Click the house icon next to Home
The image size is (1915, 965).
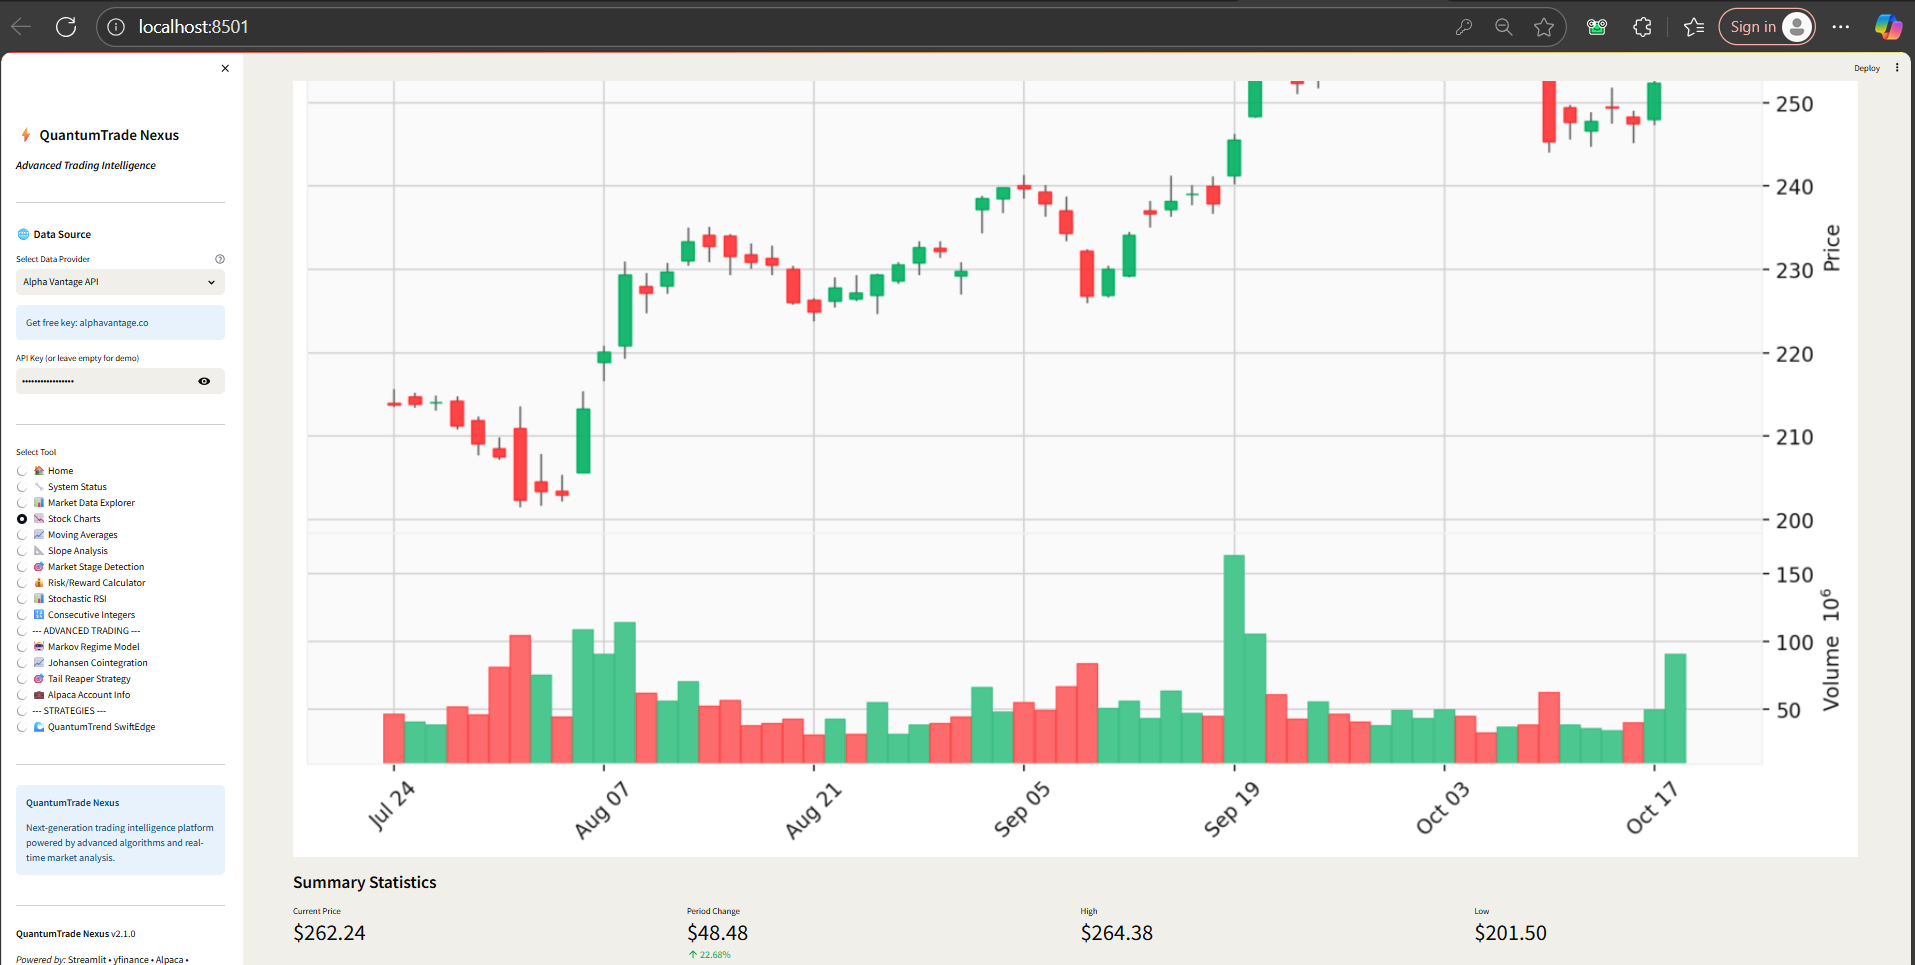point(39,470)
